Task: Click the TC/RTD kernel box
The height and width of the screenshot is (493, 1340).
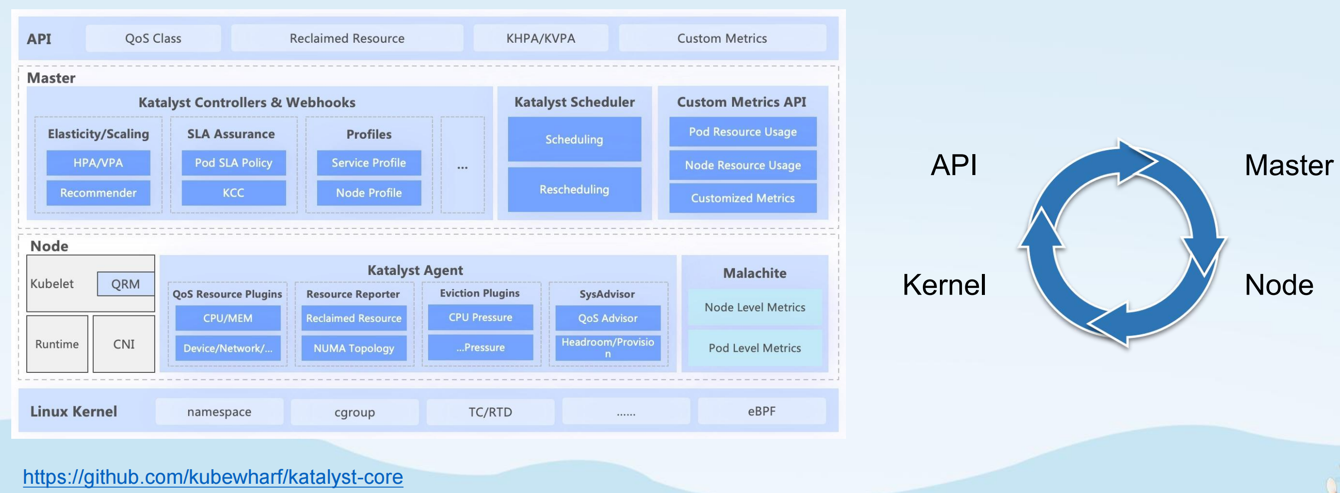Action: 490,412
